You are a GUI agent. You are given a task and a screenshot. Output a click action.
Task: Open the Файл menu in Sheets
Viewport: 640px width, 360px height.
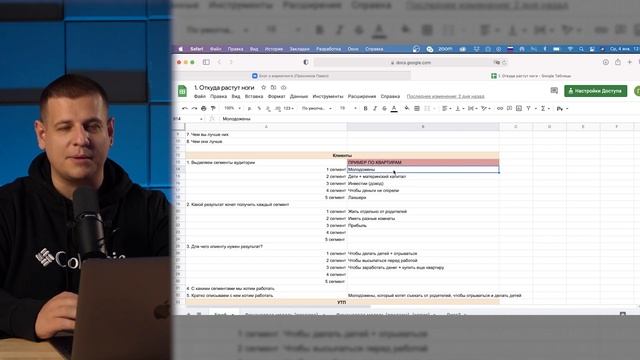[x=200, y=96]
